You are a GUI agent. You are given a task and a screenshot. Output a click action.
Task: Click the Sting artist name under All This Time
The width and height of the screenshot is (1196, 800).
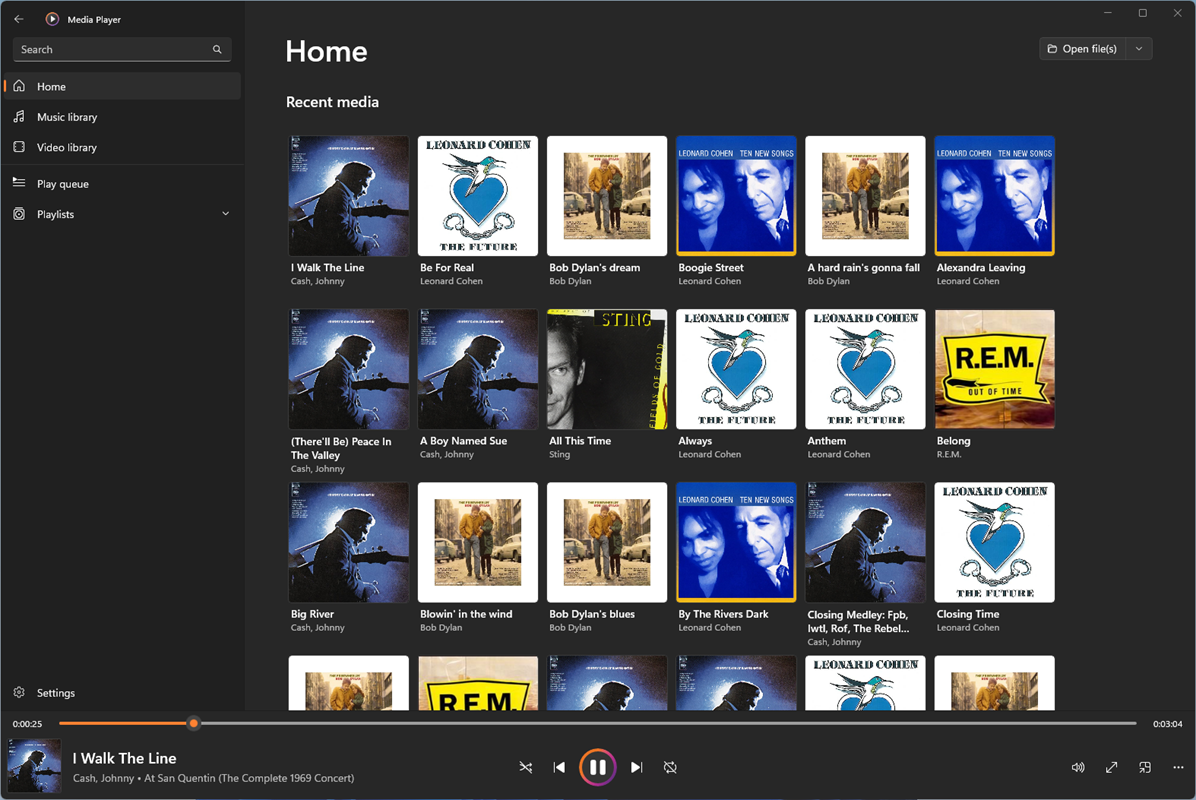pyautogui.click(x=559, y=455)
